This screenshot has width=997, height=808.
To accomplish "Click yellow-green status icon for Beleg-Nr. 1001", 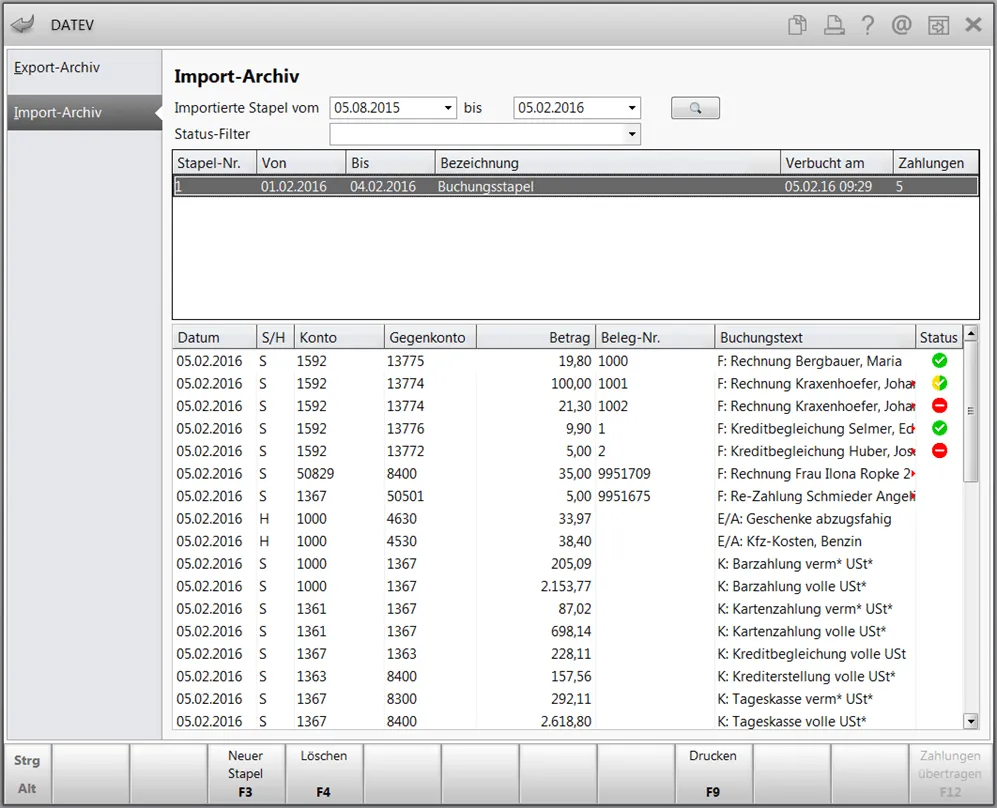I will (x=939, y=383).
